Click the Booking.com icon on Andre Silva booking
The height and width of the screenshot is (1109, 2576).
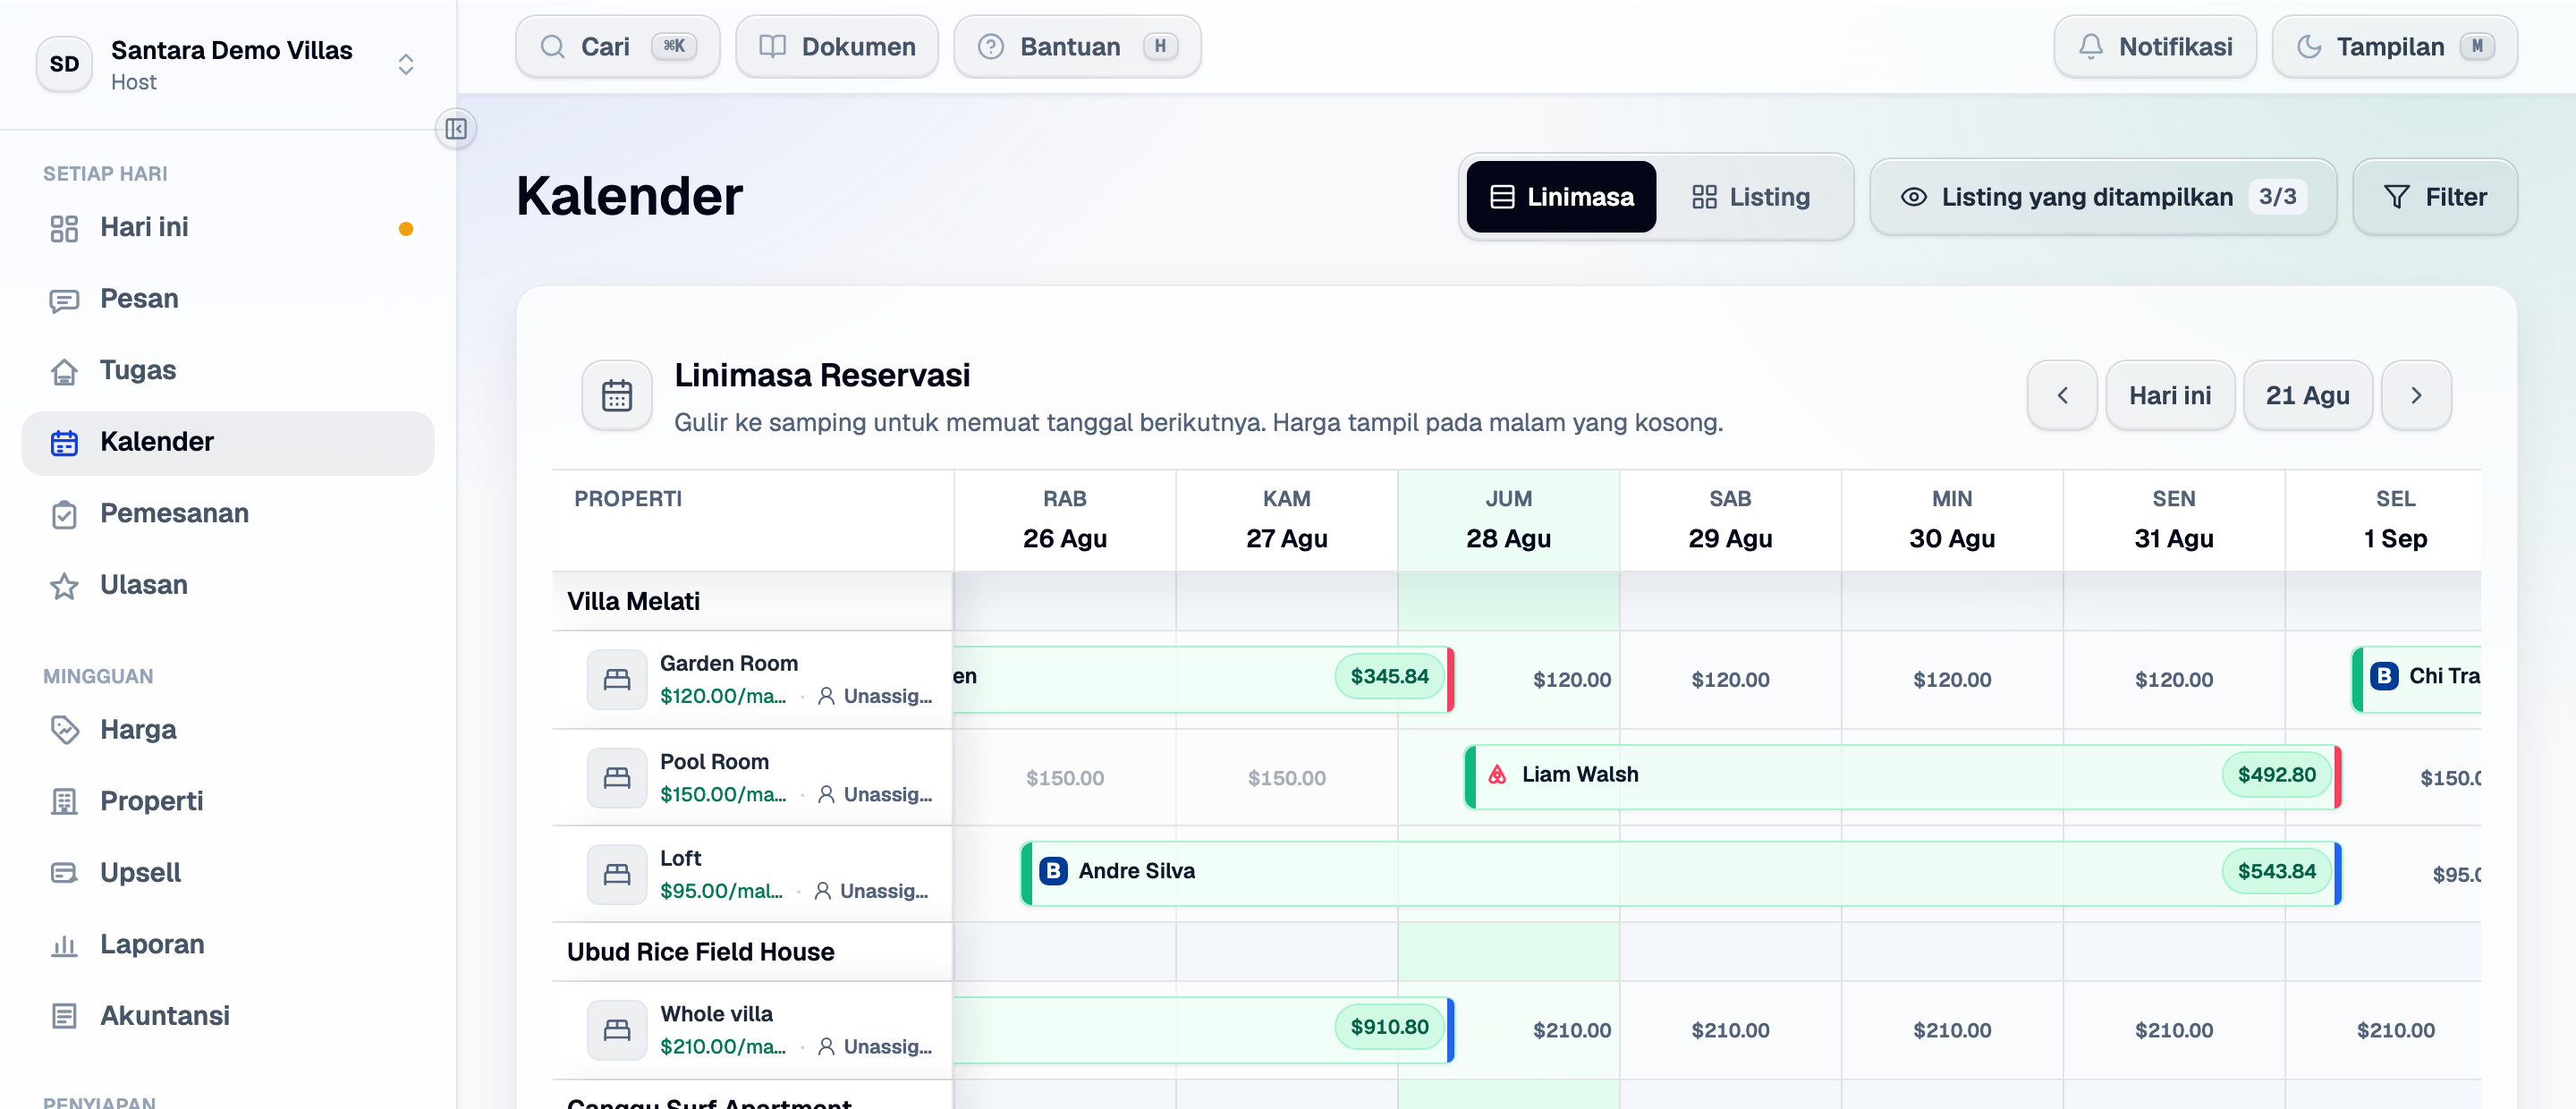[x=1053, y=871]
